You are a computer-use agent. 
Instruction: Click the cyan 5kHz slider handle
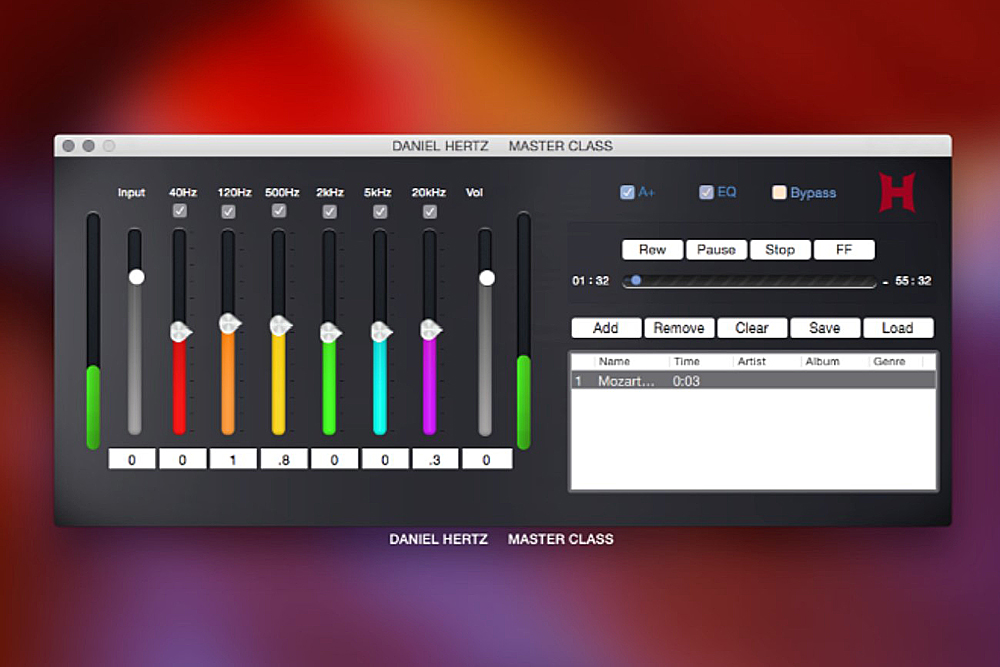(x=381, y=332)
